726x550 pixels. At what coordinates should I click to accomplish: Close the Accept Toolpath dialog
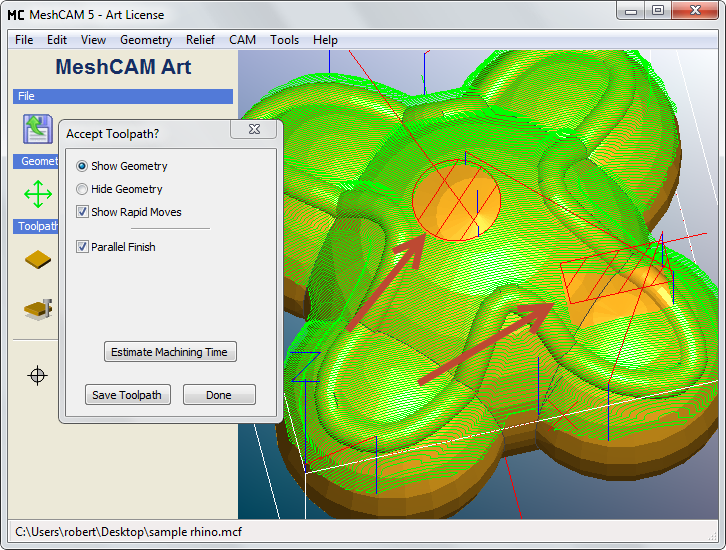click(x=254, y=129)
